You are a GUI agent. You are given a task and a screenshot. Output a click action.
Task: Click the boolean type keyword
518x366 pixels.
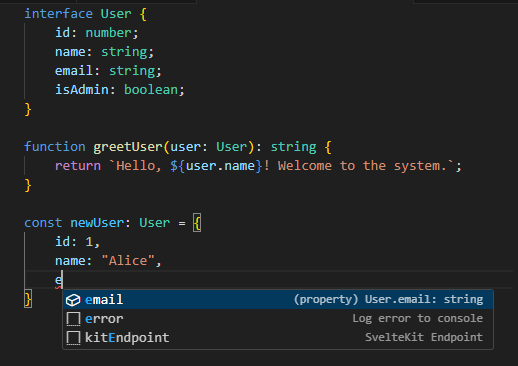pyautogui.click(x=151, y=90)
